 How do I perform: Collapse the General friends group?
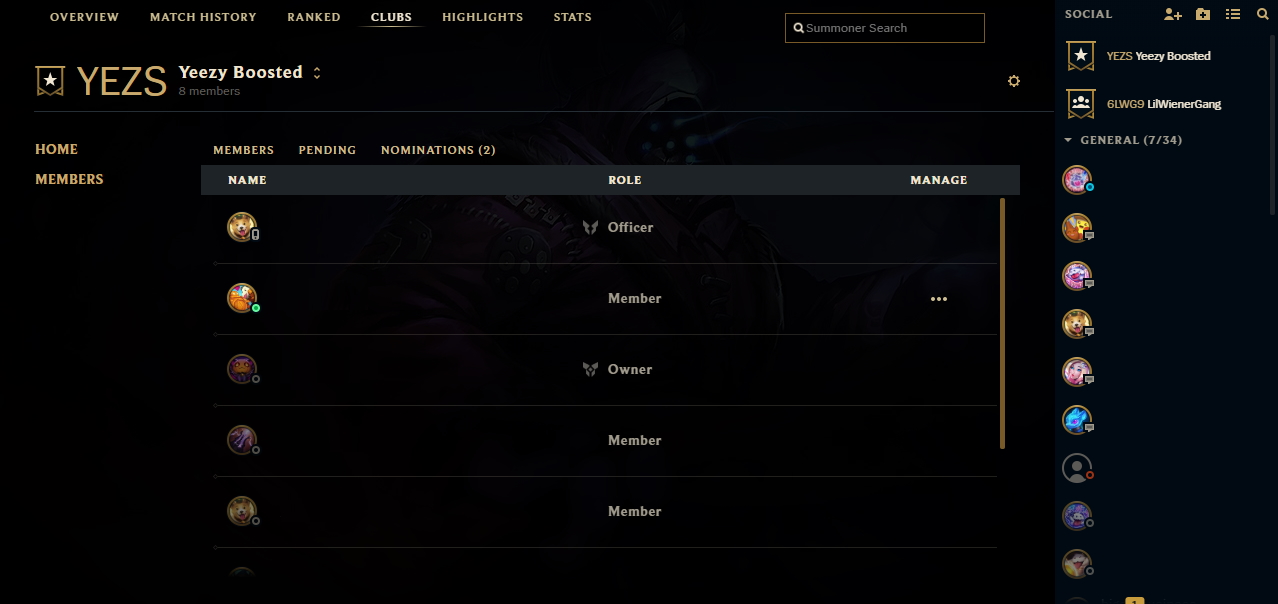click(1069, 140)
